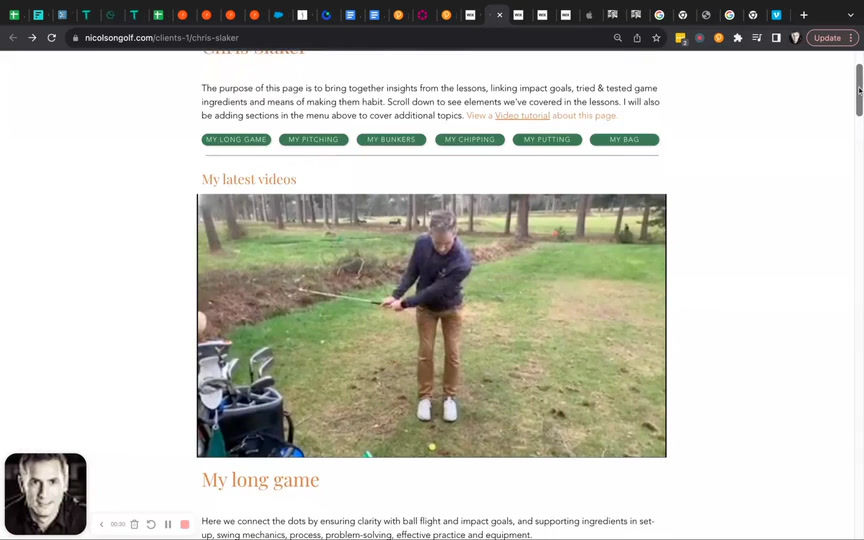Collapse the recorder controls with the chevron
The height and width of the screenshot is (540, 864).
click(101, 524)
